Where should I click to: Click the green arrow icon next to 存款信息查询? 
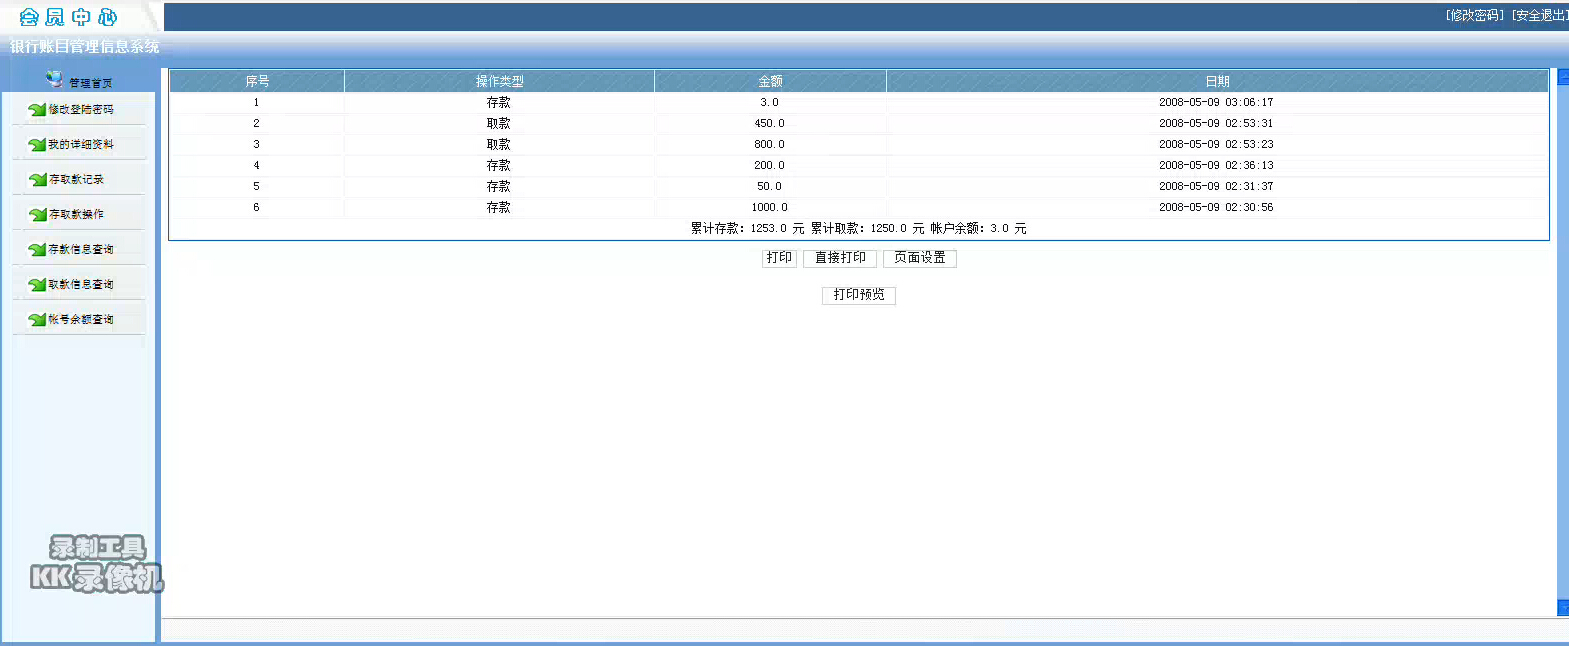pos(37,250)
